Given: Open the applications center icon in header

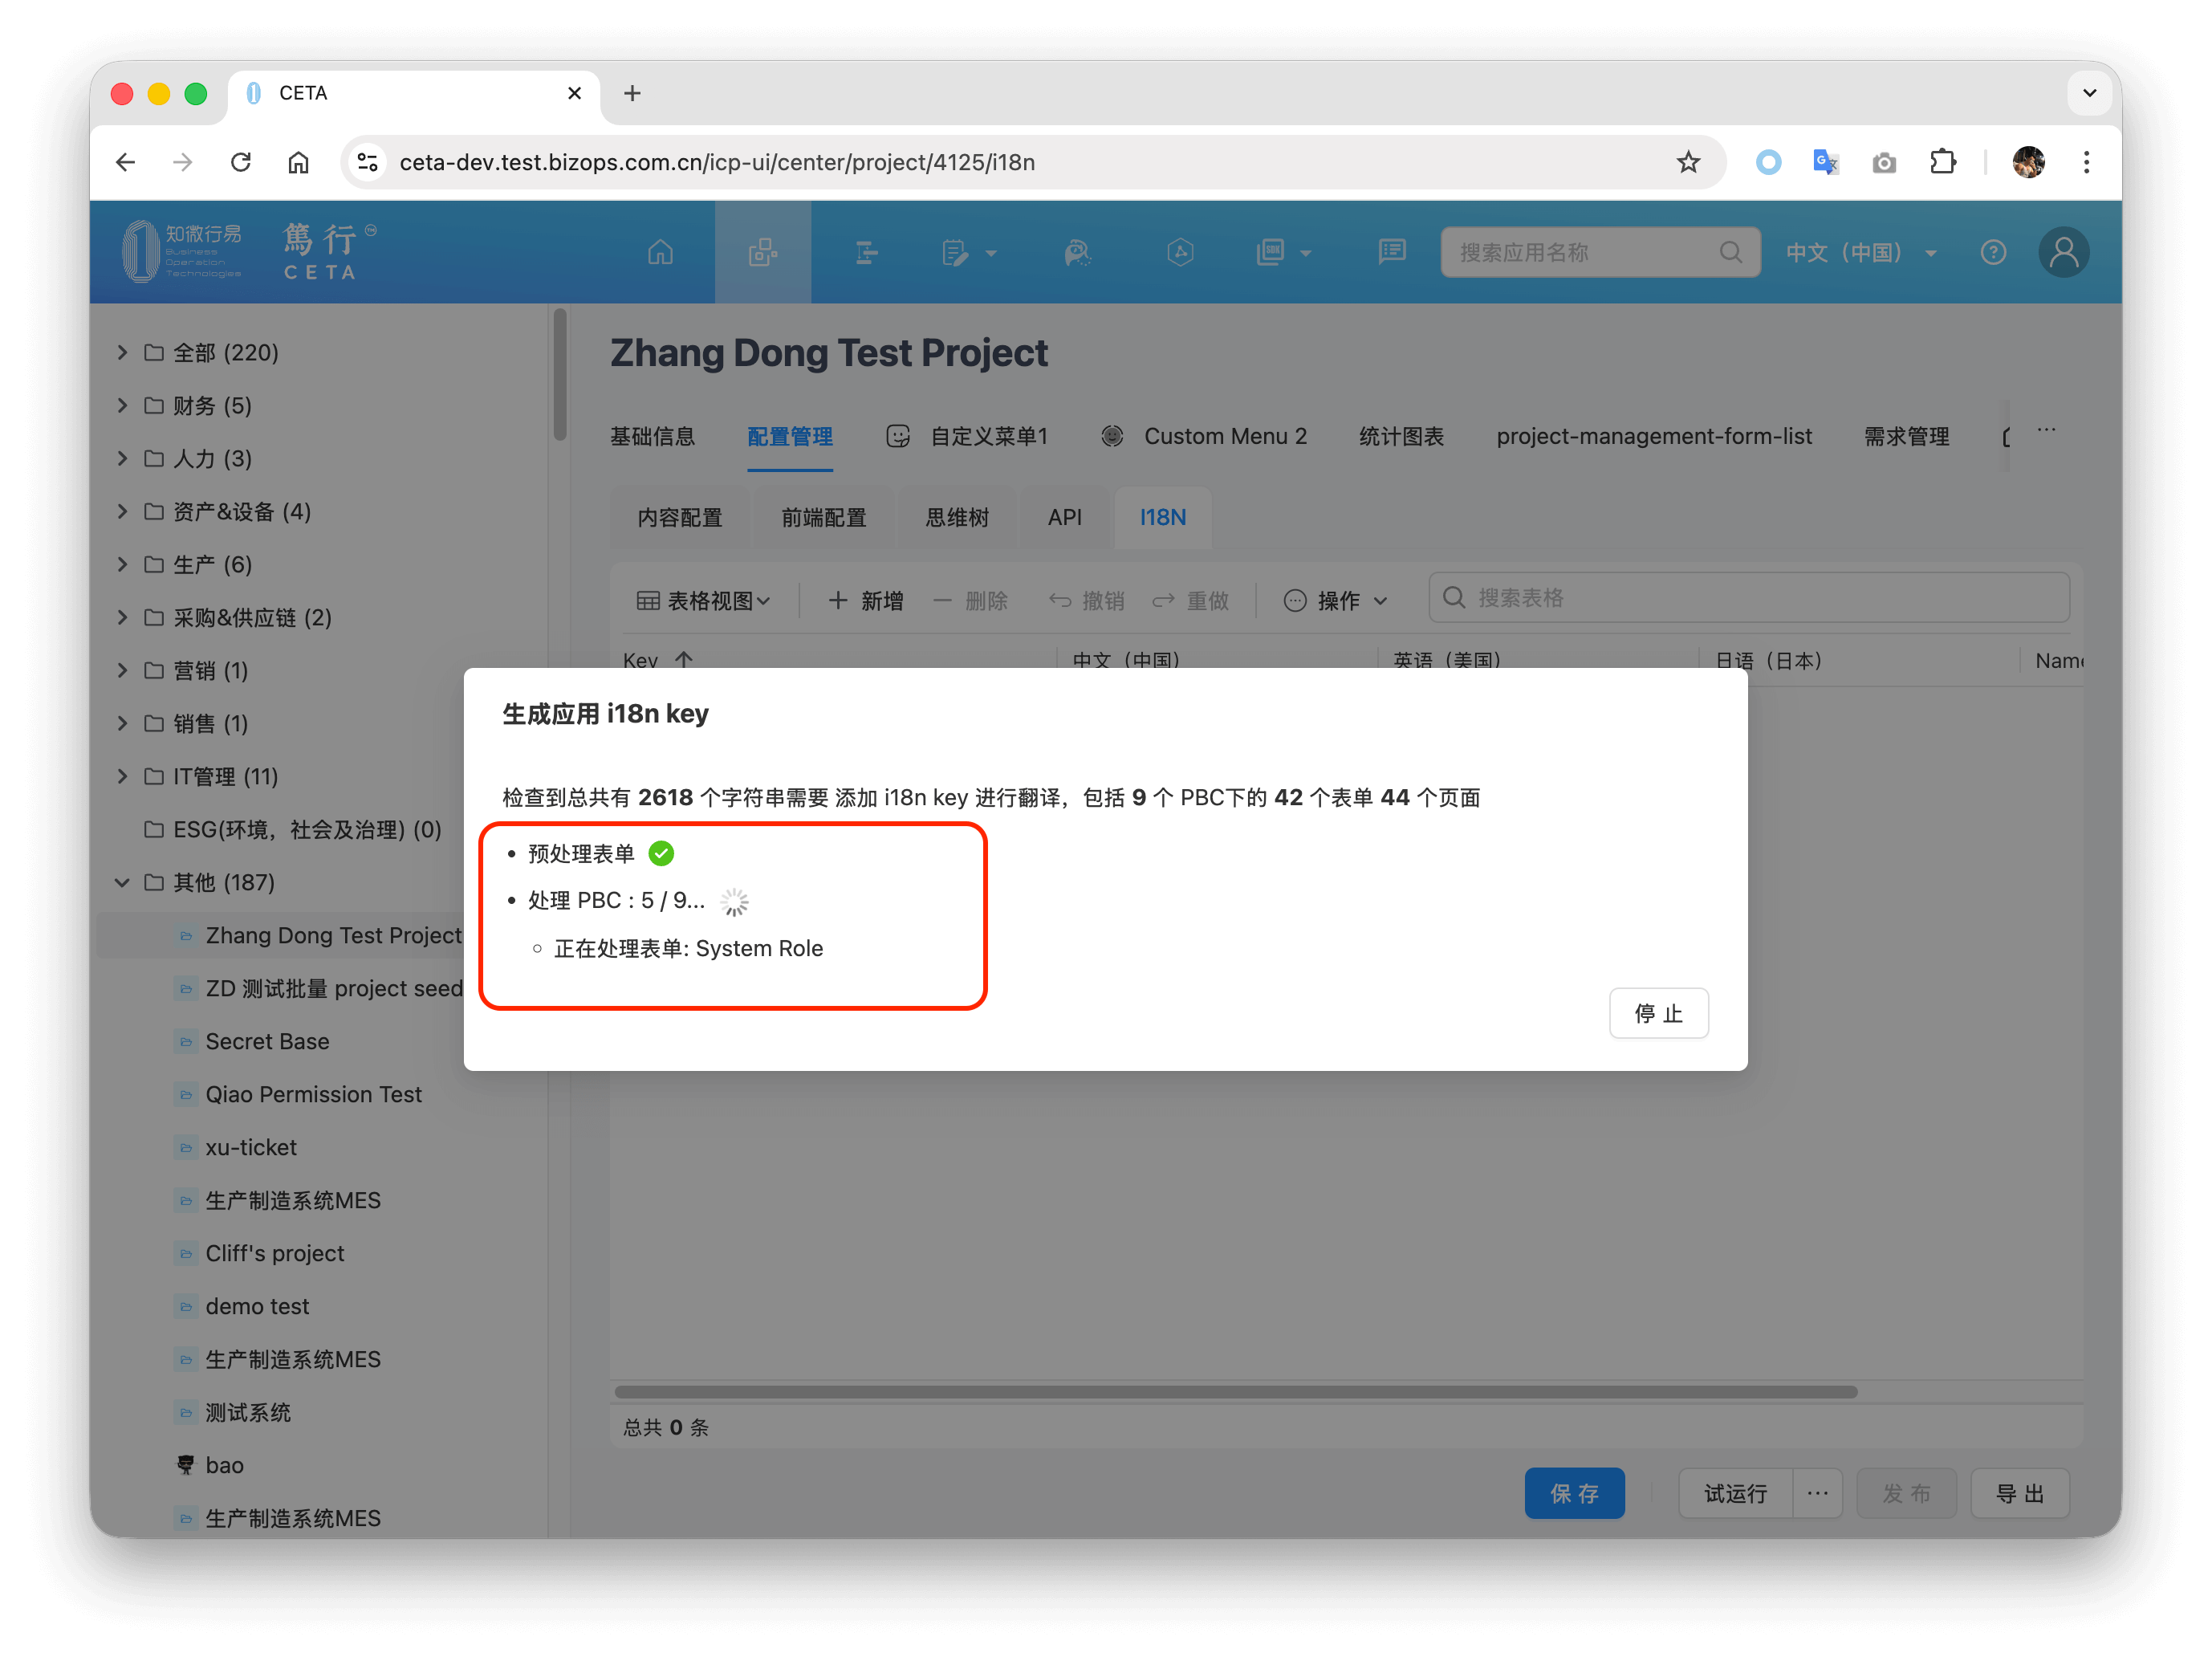Looking at the screenshot, I should tap(763, 252).
